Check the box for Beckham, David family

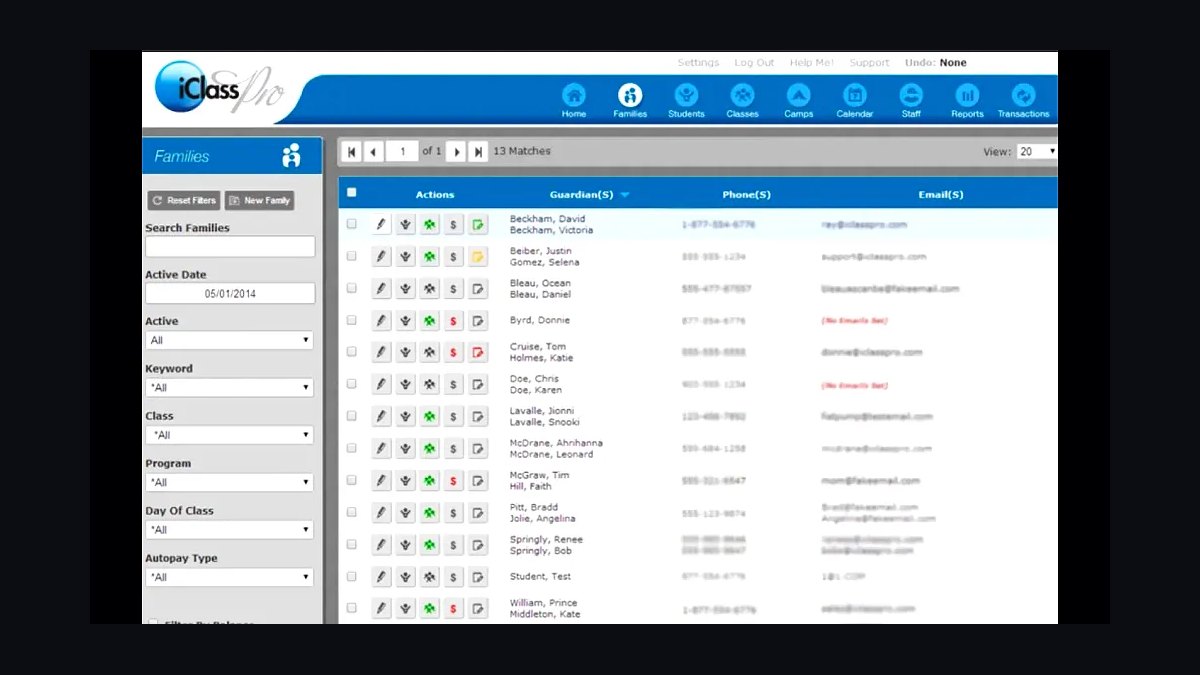351,224
